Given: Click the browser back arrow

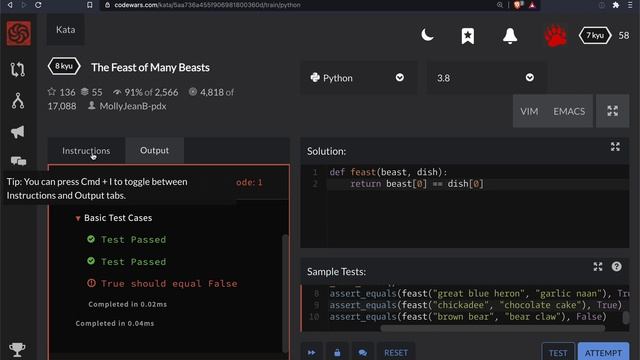Looking at the screenshot, I should (10, 5).
